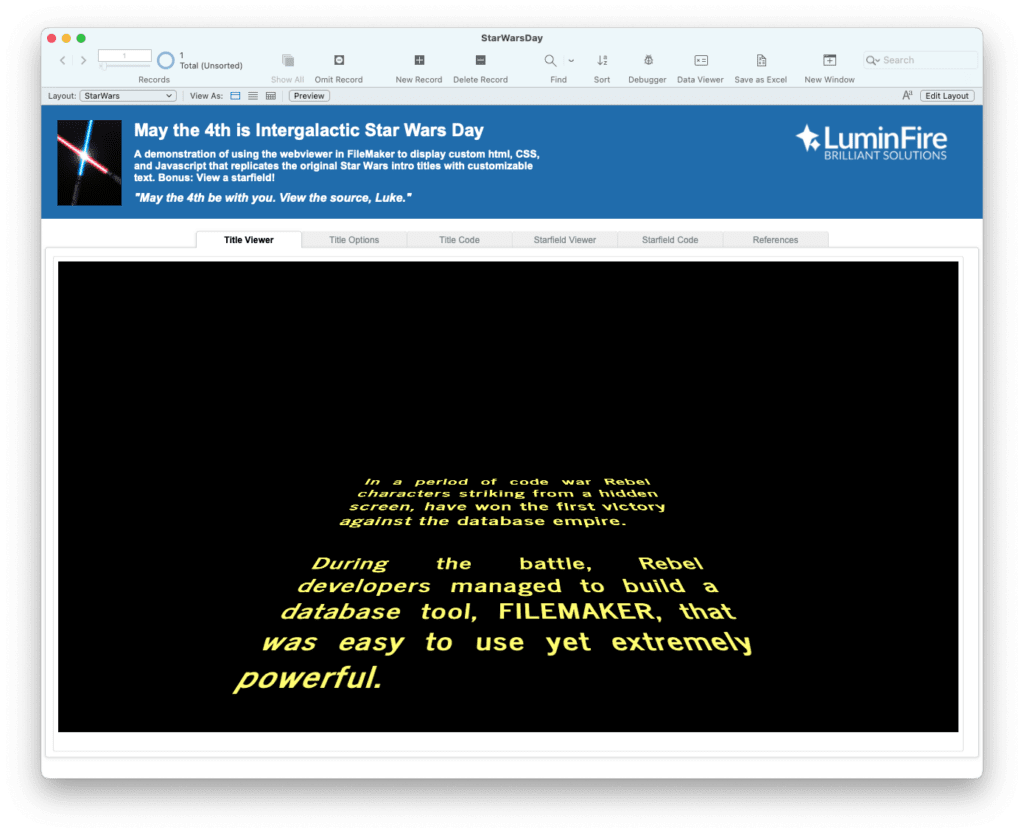Close the StarWarsDay window
This screenshot has width=1024, height=833.
coord(52,39)
